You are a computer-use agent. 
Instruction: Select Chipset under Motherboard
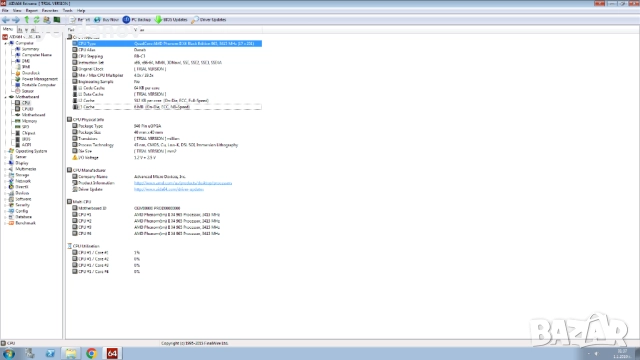(x=28, y=133)
